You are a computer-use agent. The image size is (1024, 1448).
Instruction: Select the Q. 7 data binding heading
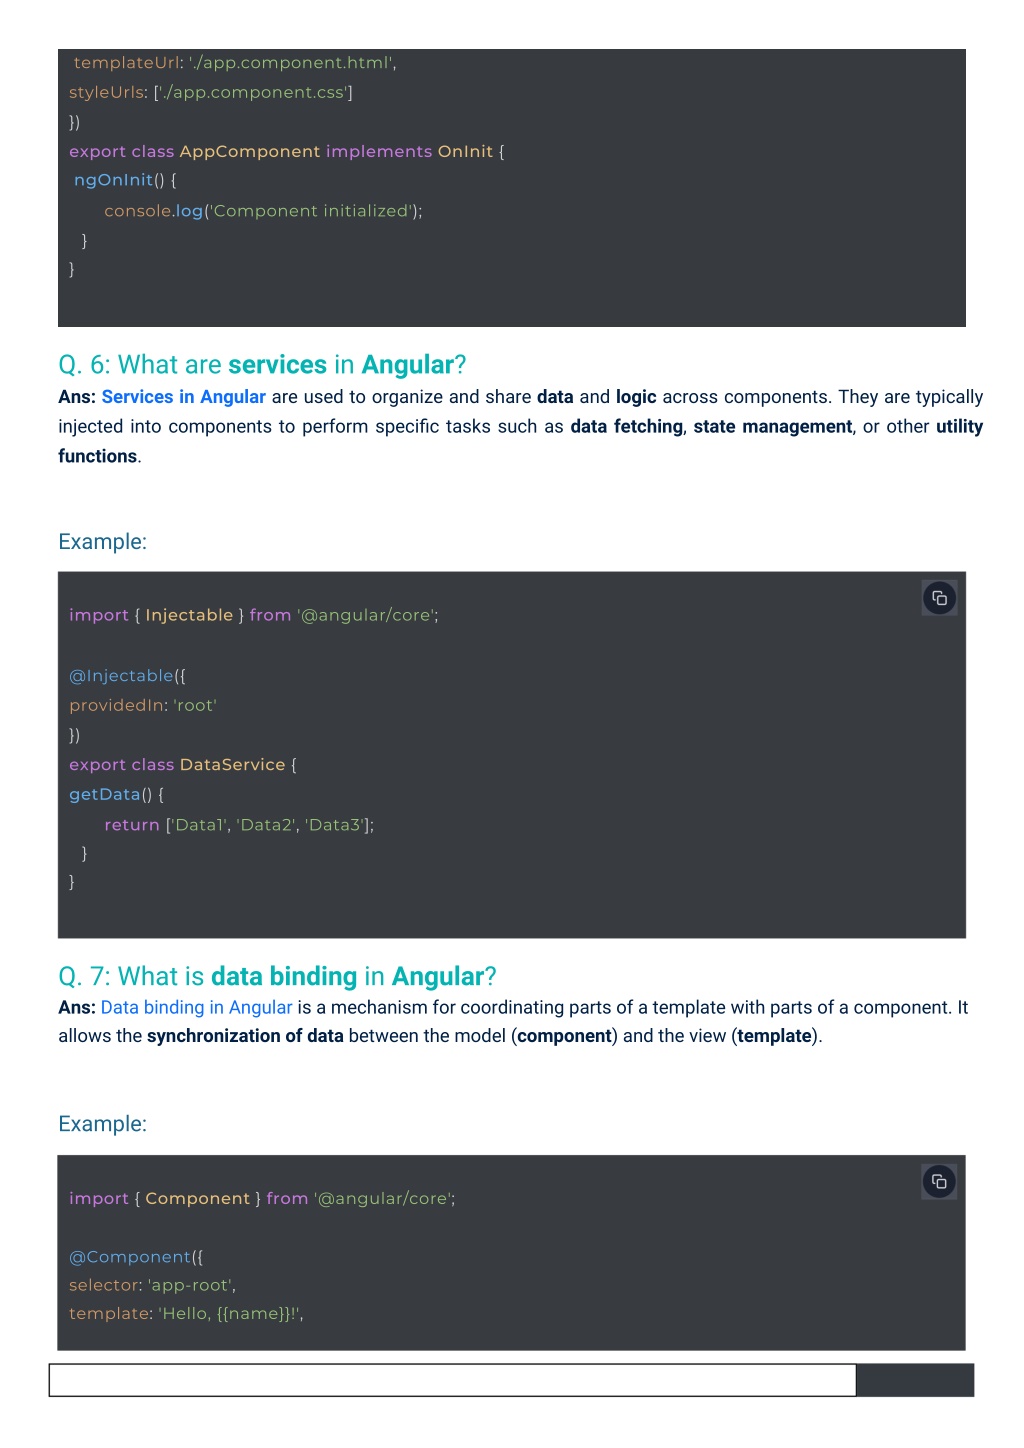(x=277, y=976)
